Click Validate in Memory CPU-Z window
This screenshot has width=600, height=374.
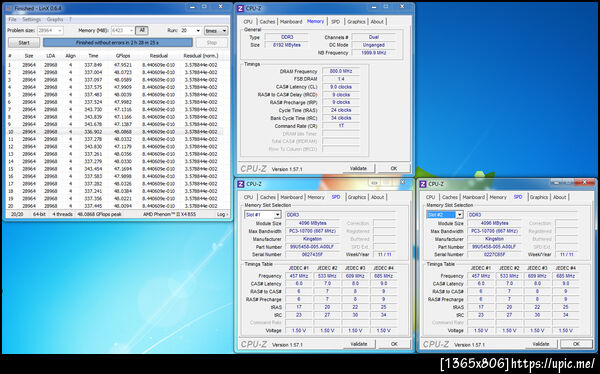click(x=359, y=168)
